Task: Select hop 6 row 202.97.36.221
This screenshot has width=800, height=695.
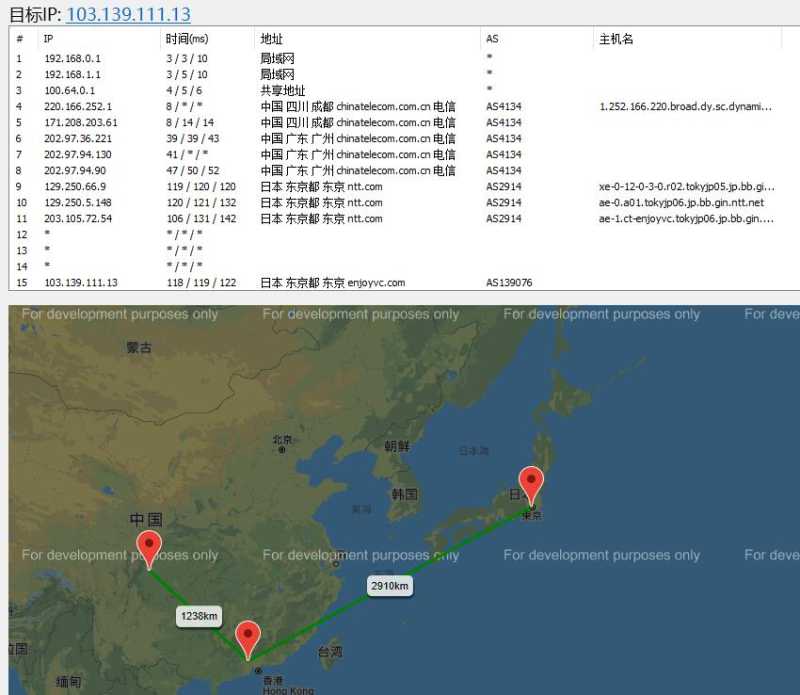Action: click(x=403, y=138)
